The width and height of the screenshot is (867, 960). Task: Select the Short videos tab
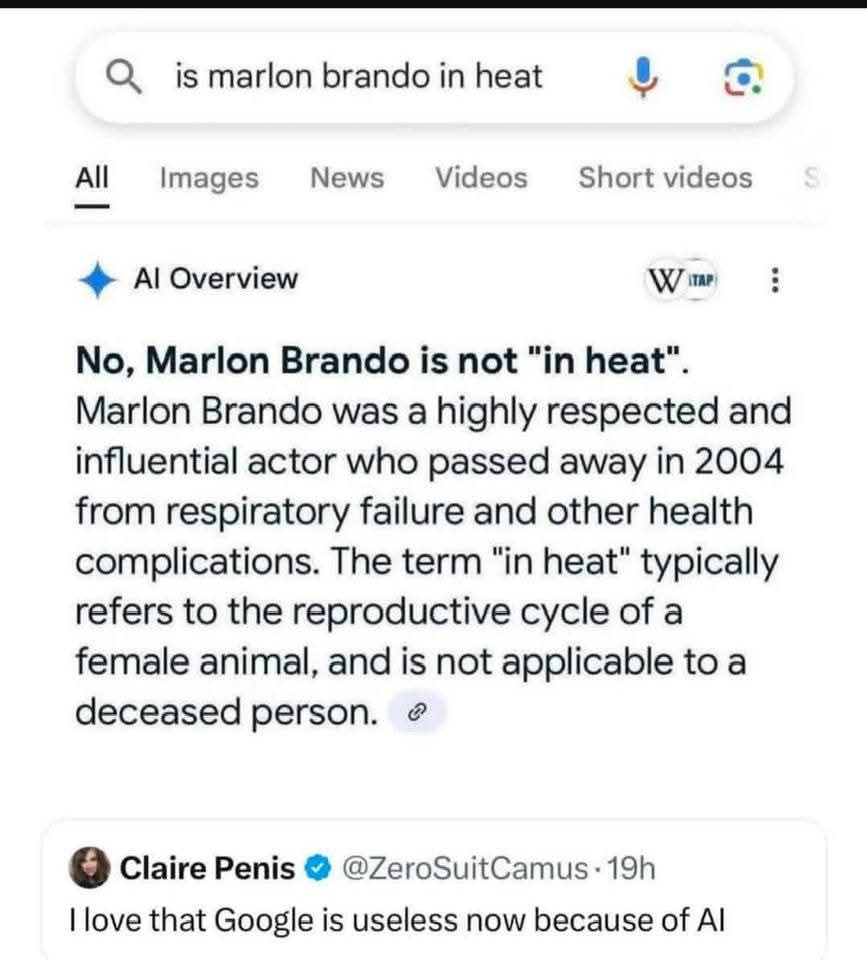pyautogui.click(x=665, y=178)
